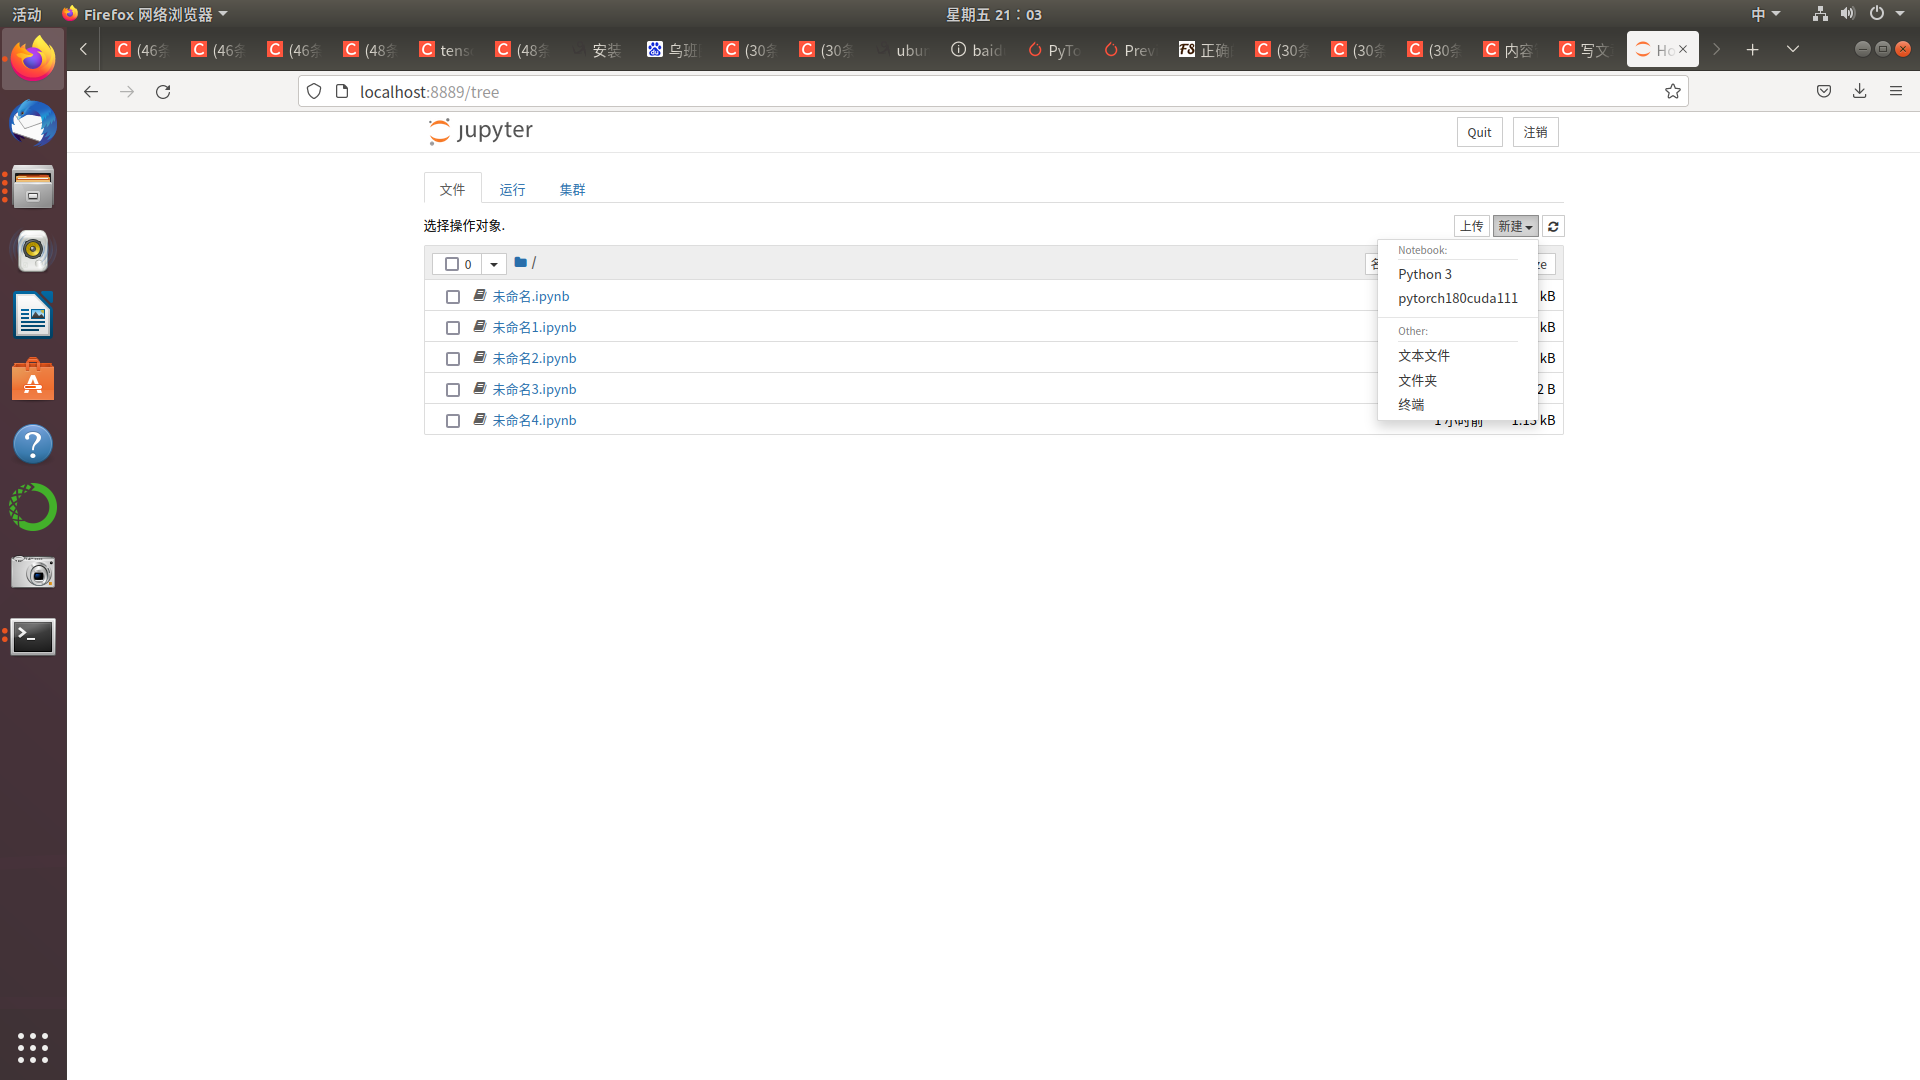Toggle the select-all checkbox in the header

452,264
